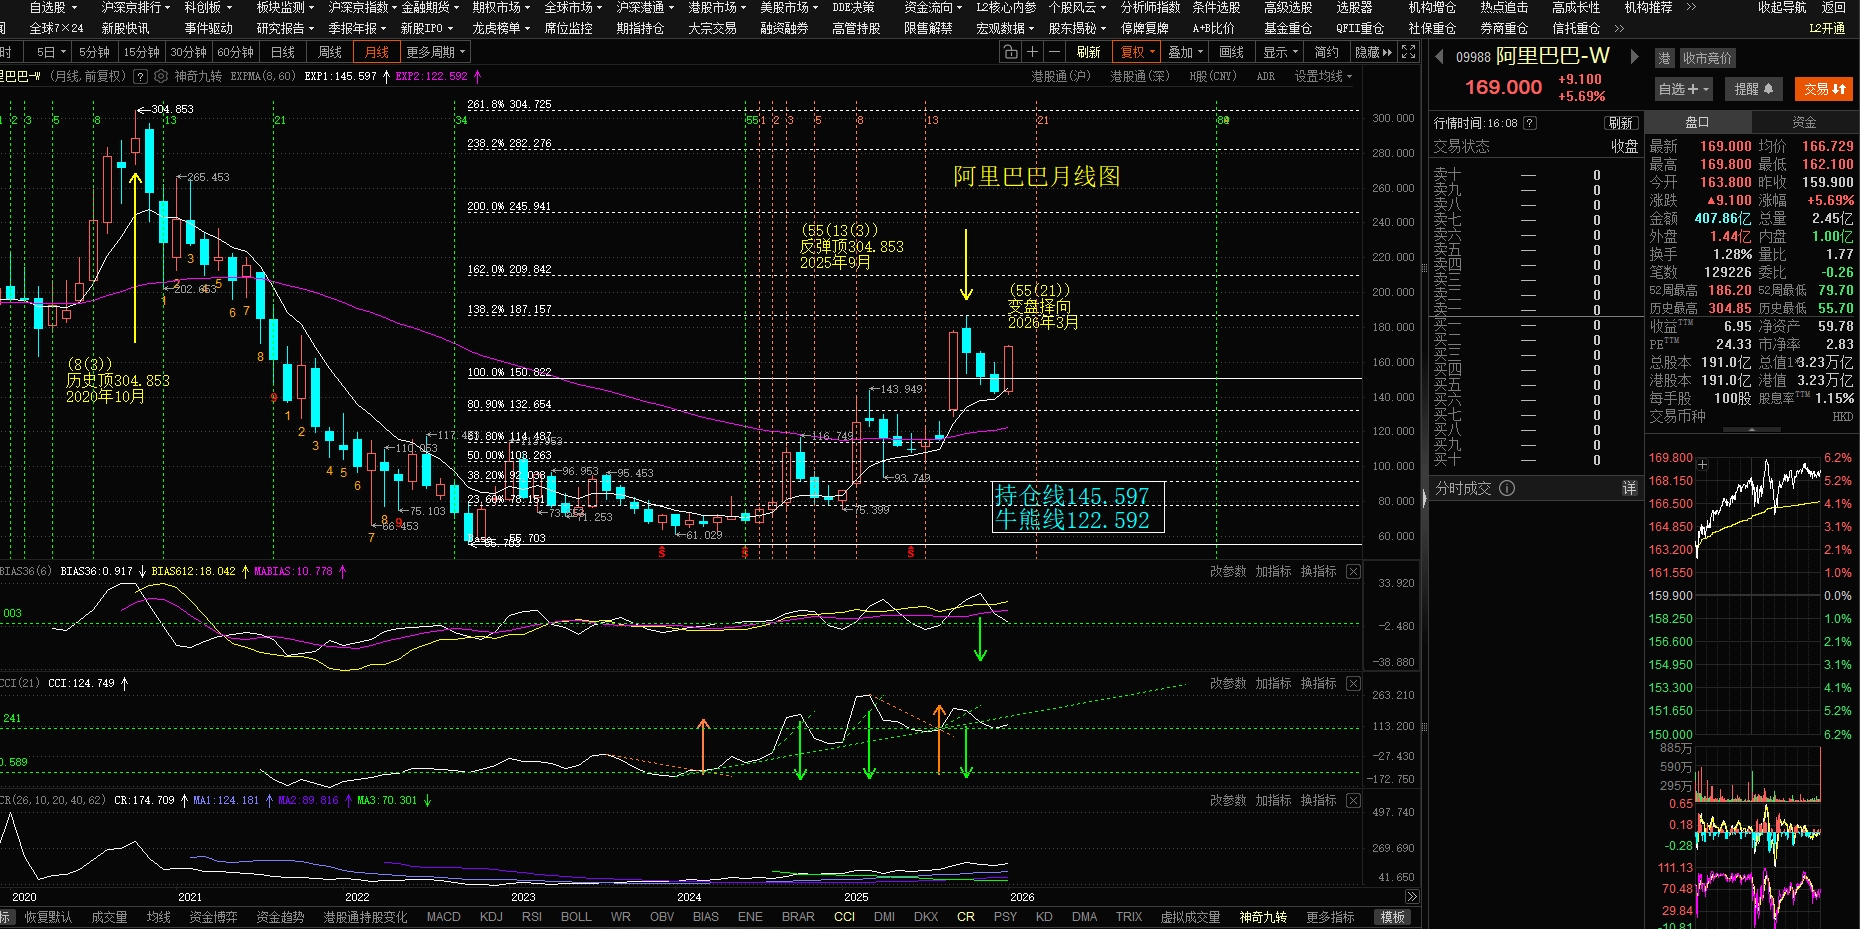Click info icon beside 分时成交
This screenshot has height=929, width=1860.
(x=1507, y=488)
